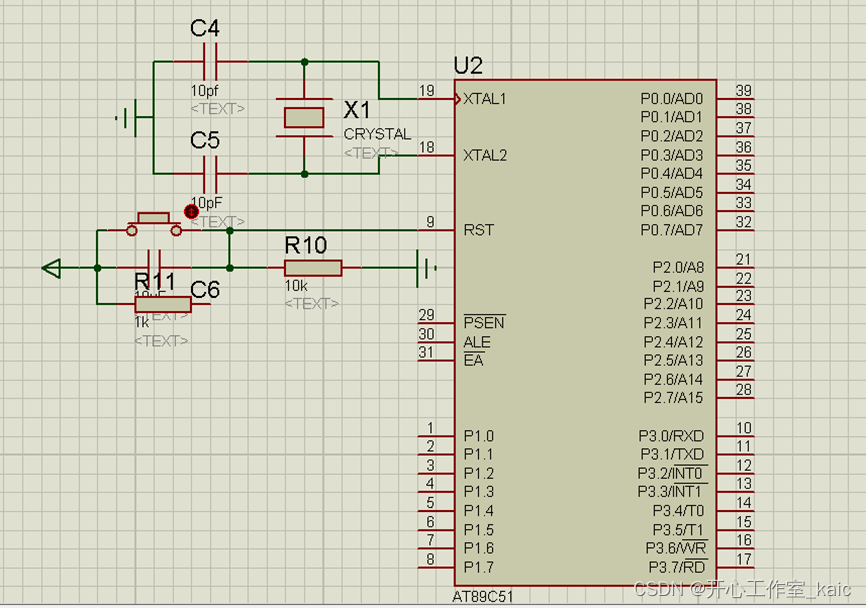Viewport: 866px width, 608px height.
Task: Click the R11 reference label
Action: pos(155,281)
